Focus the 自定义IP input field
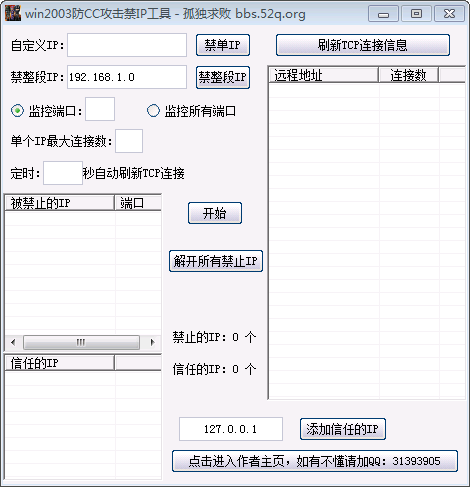The width and height of the screenshot is (470, 487). [127, 45]
